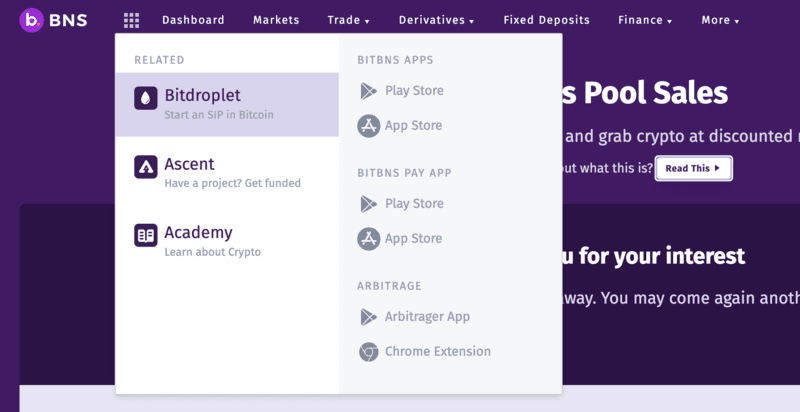Click the Read This button
Image resolution: width=800 pixels, height=412 pixels.
point(693,168)
